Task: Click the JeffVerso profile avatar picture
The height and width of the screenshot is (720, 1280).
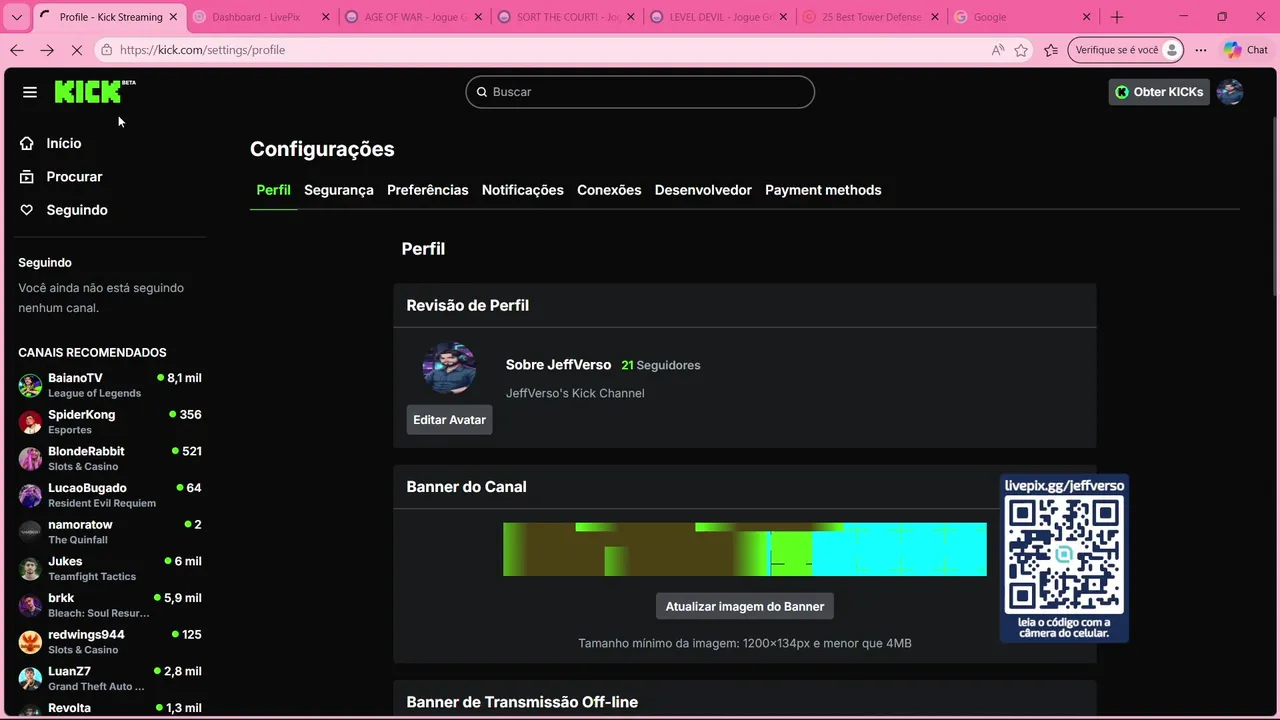Action: pyautogui.click(x=449, y=369)
